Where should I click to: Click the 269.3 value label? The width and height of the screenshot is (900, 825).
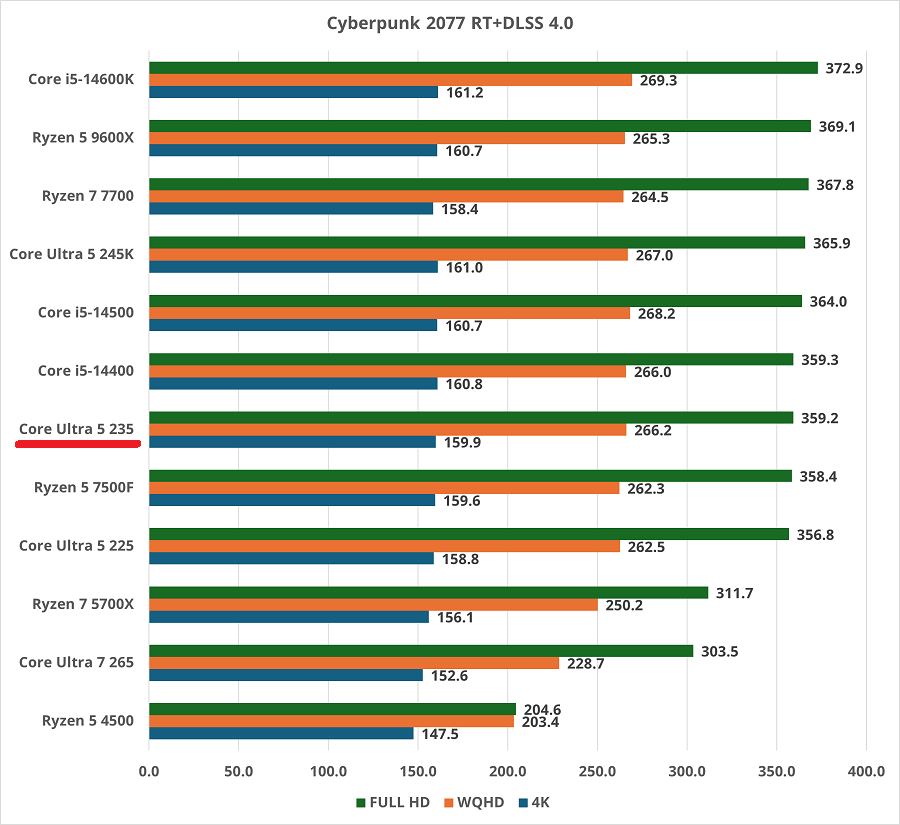click(x=658, y=80)
